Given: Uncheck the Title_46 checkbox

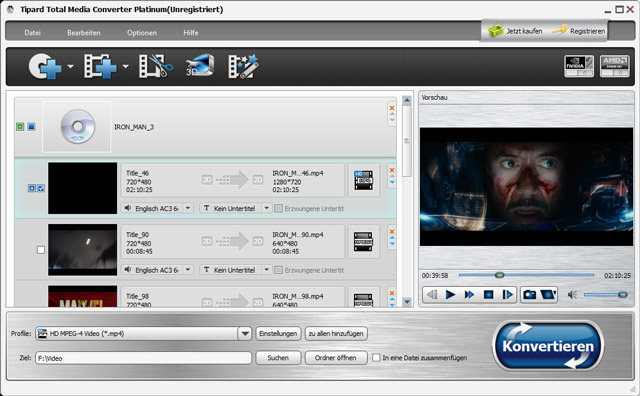Looking at the screenshot, I should tap(41, 188).
